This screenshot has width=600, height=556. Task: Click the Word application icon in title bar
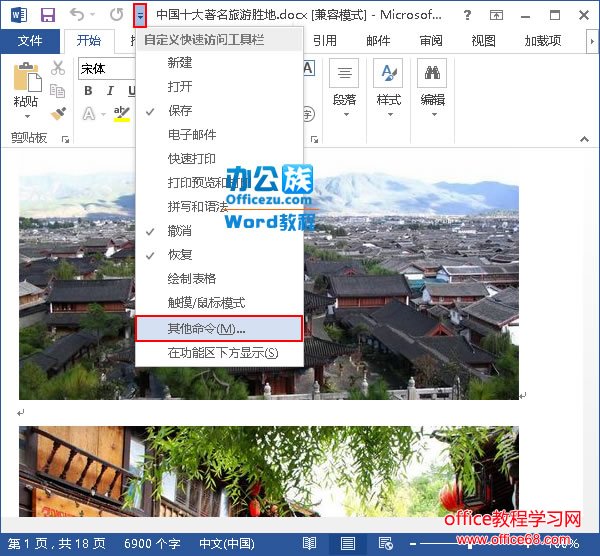[19, 15]
